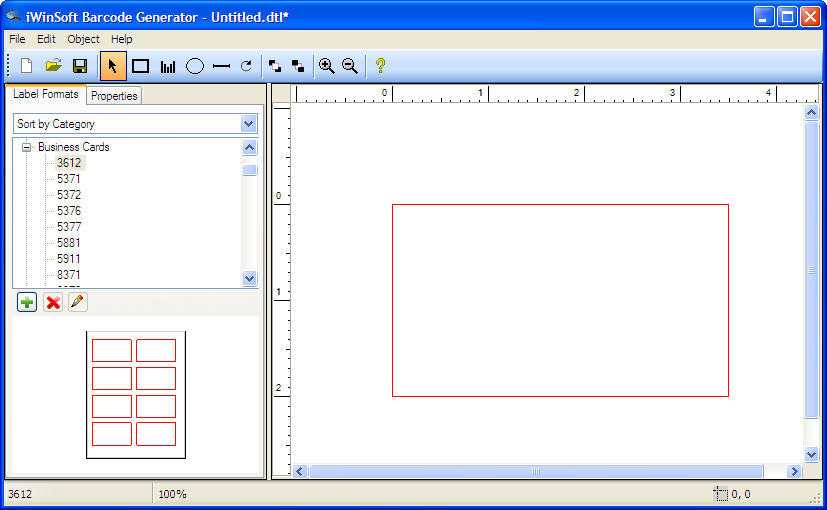Click format list scroll down arrow

249,278
